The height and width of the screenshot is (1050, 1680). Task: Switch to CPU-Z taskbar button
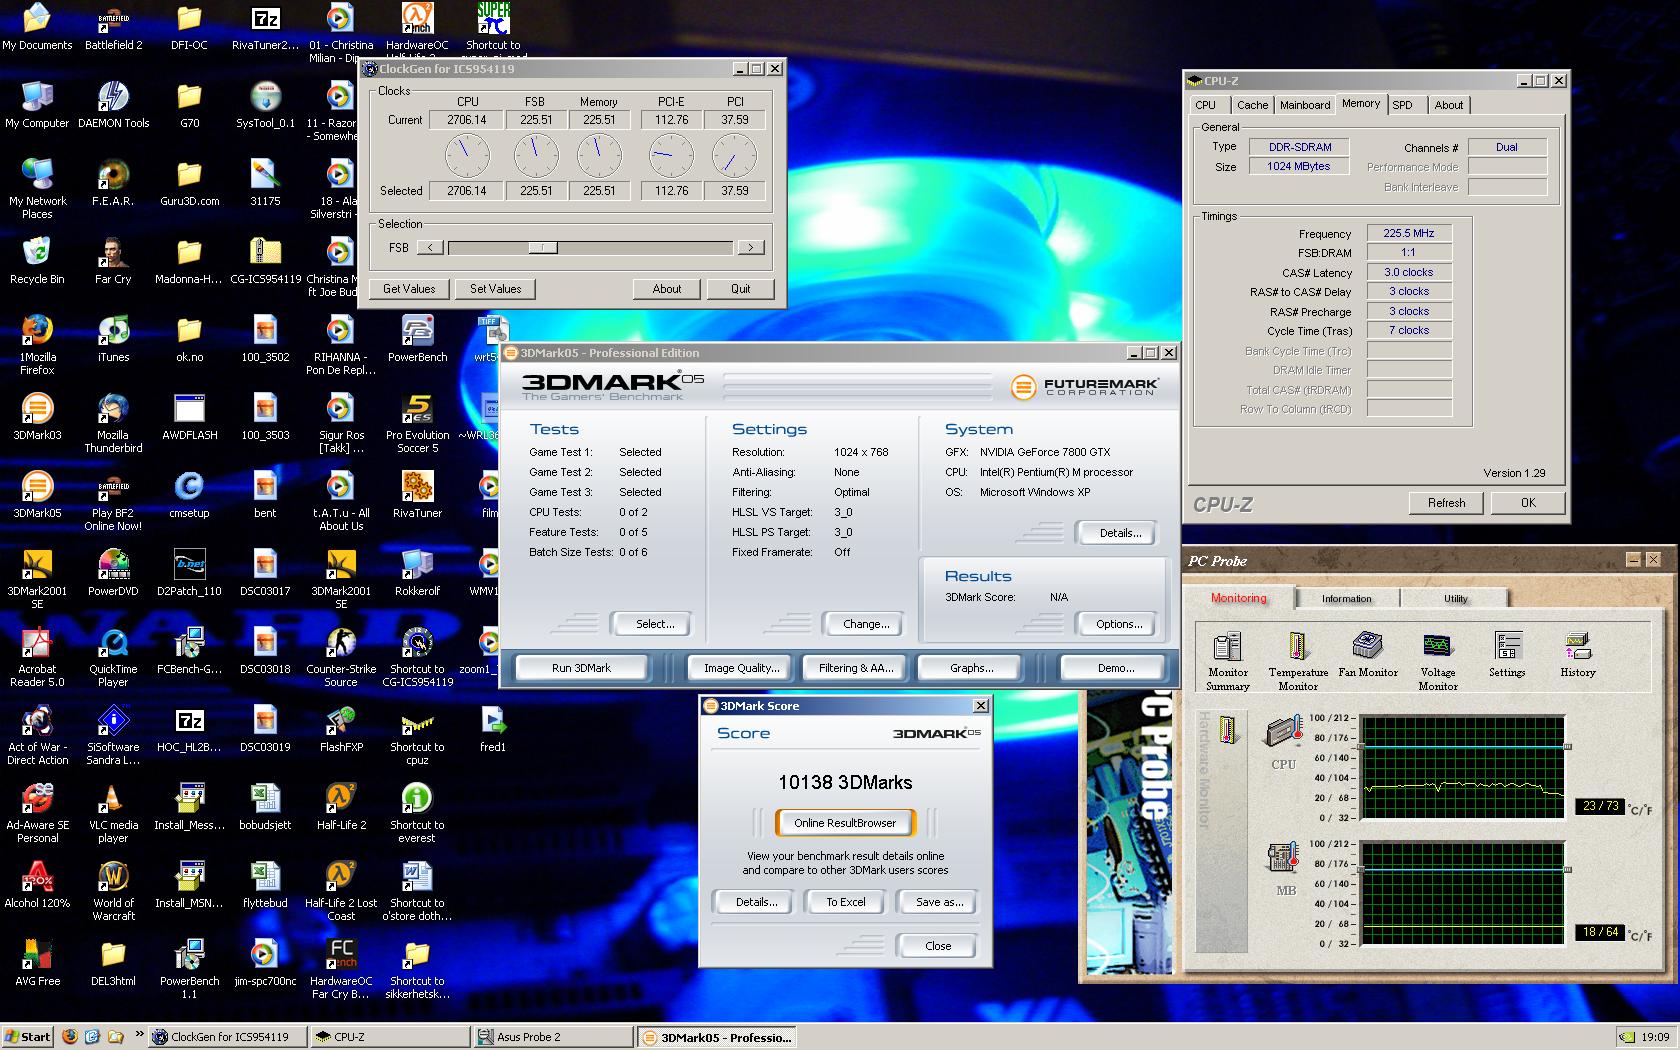point(390,1037)
